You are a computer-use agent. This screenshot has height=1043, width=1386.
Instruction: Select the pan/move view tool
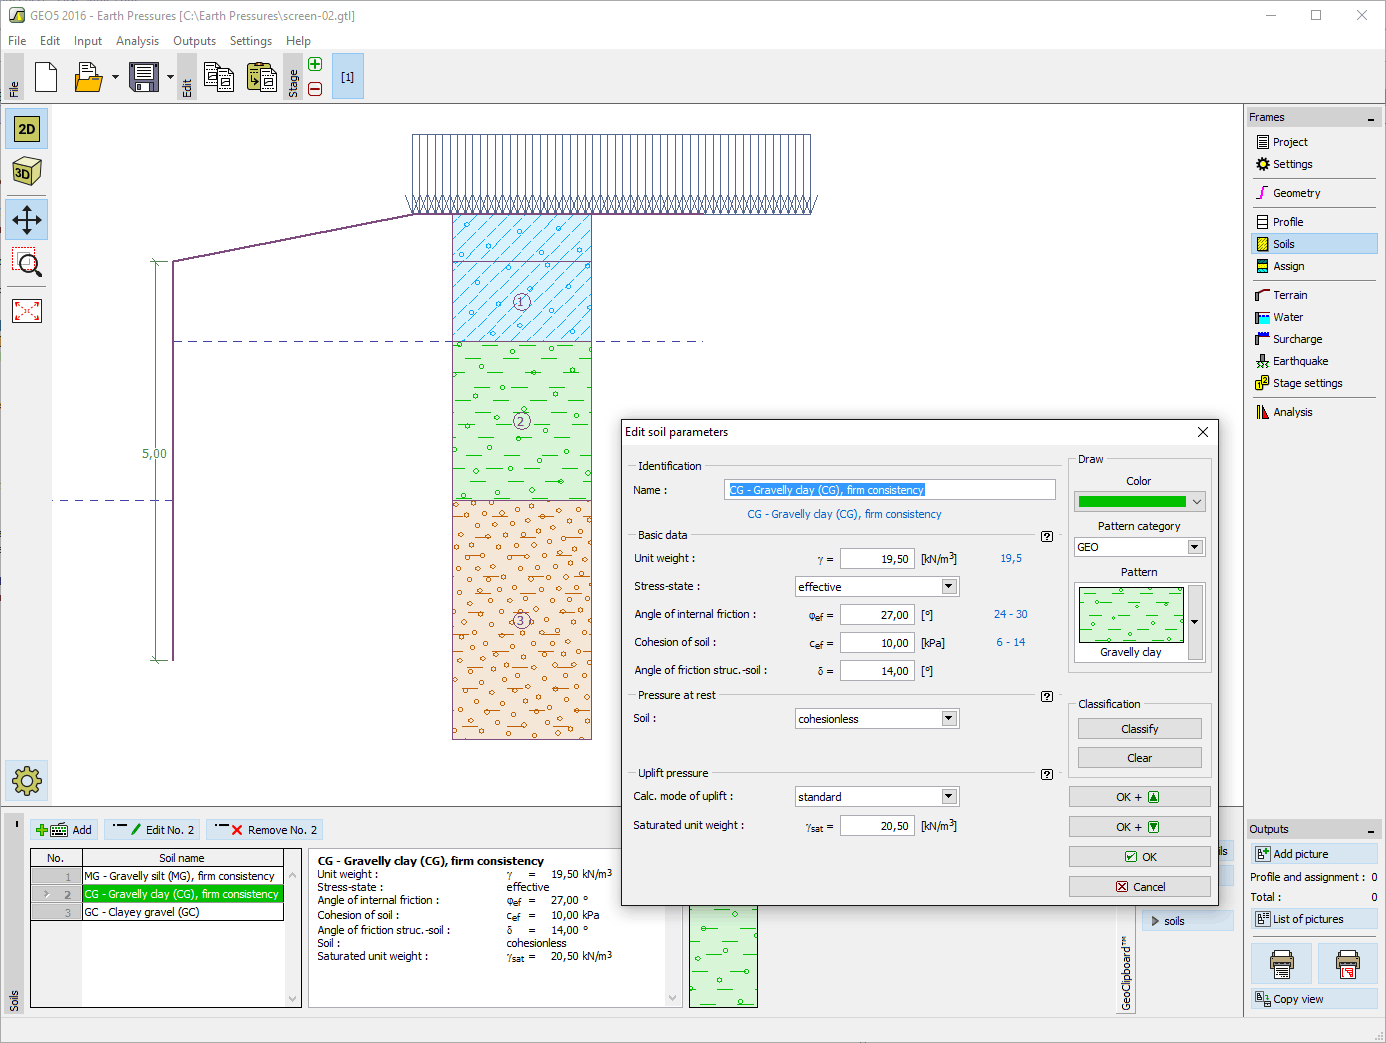tap(27, 220)
